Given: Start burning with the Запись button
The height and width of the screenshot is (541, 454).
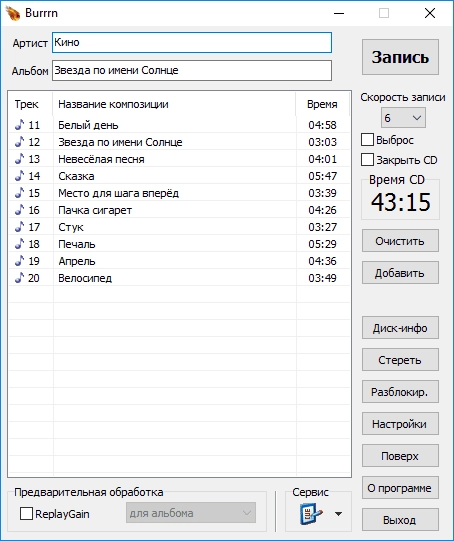Looking at the screenshot, I should coord(400,57).
